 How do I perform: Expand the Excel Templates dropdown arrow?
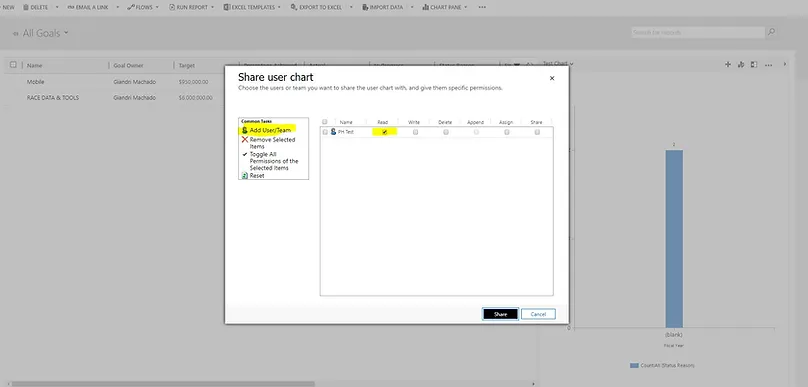[279, 7]
